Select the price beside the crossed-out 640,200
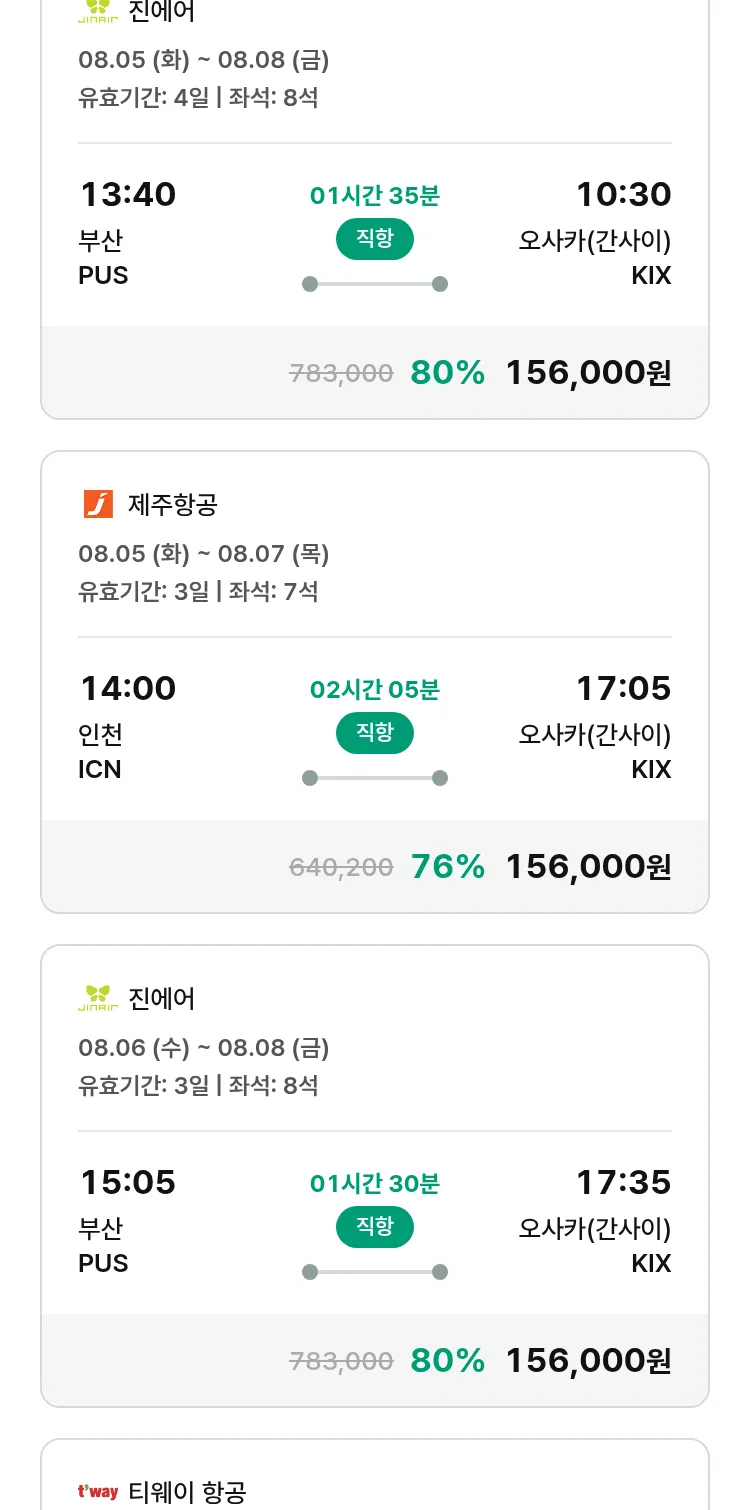The width and height of the screenshot is (750, 1510). pos(588,866)
